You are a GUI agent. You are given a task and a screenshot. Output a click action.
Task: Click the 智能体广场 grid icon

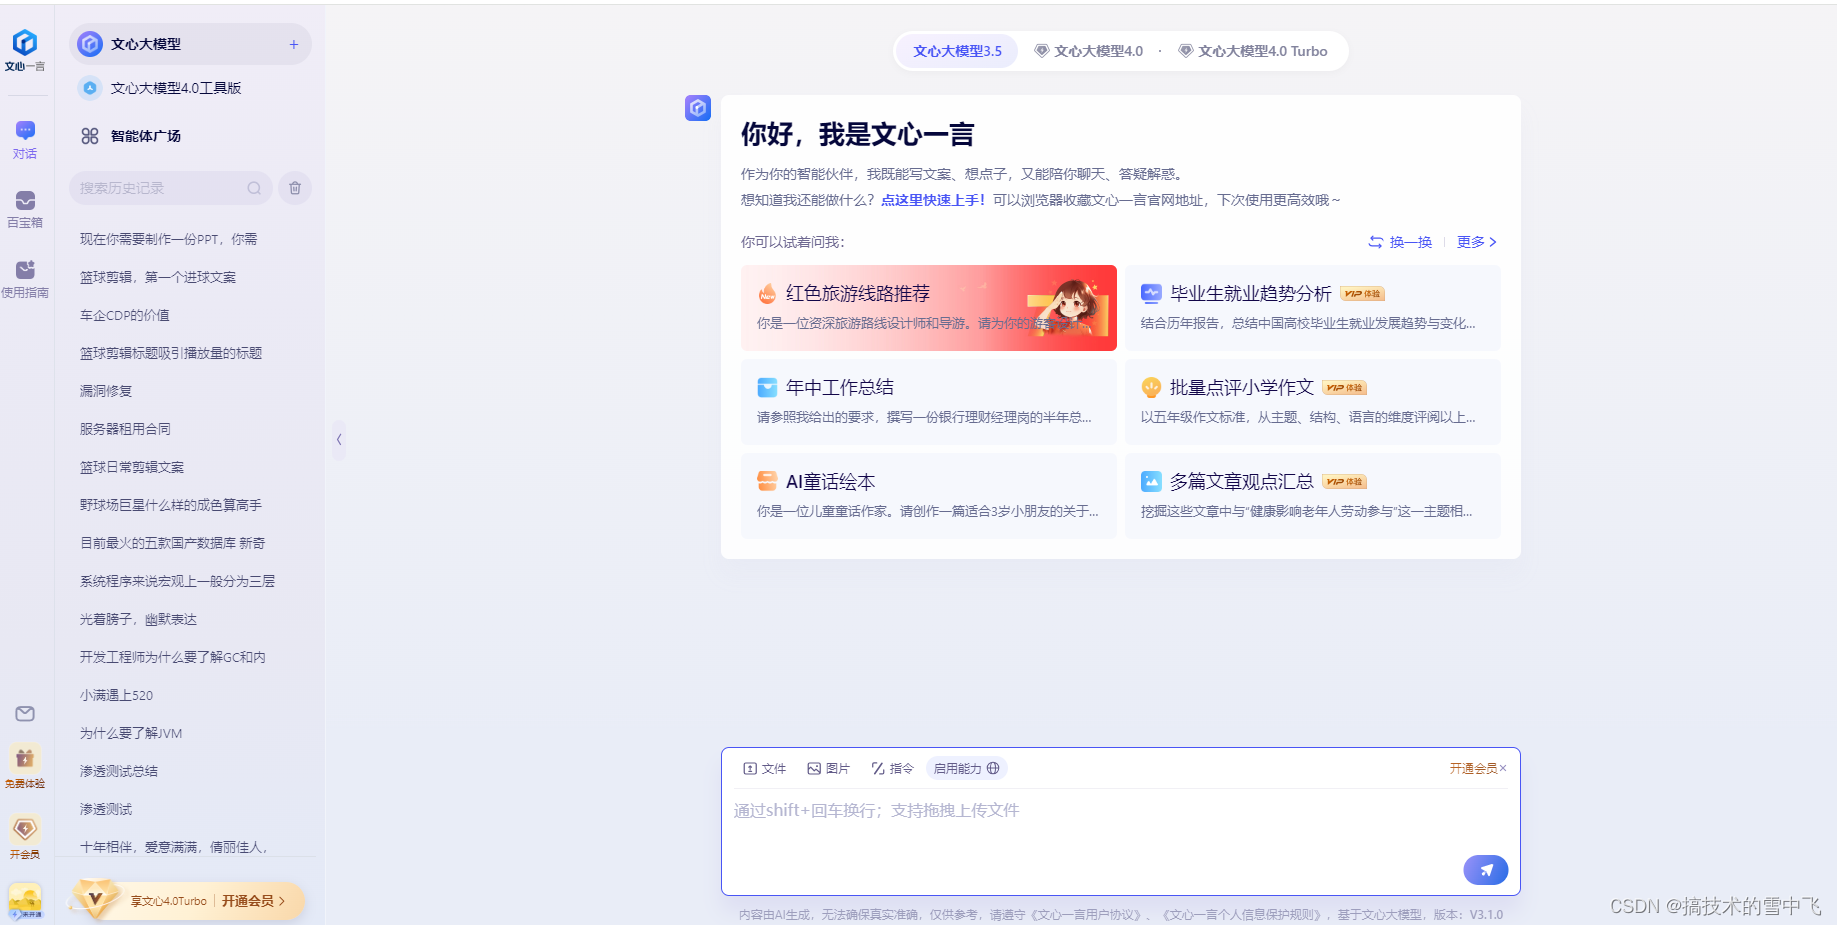coord(90,136)
